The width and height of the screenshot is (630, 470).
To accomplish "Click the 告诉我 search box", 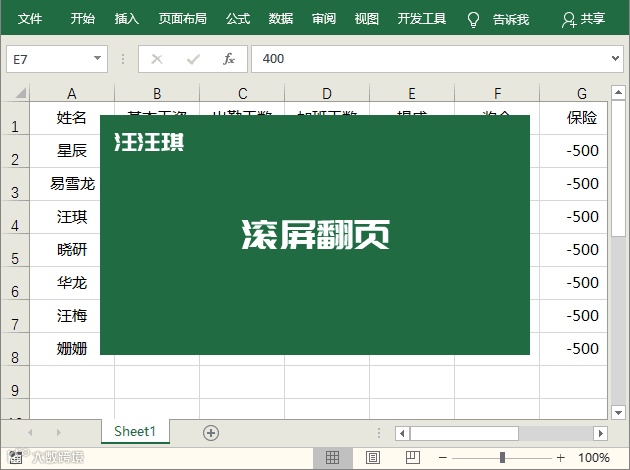I will click(511, 19).
